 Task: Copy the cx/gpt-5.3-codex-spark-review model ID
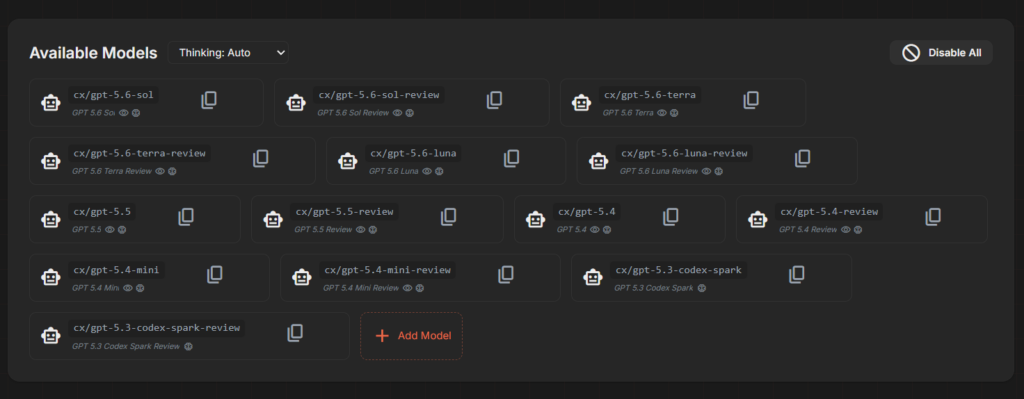(295, 334)
